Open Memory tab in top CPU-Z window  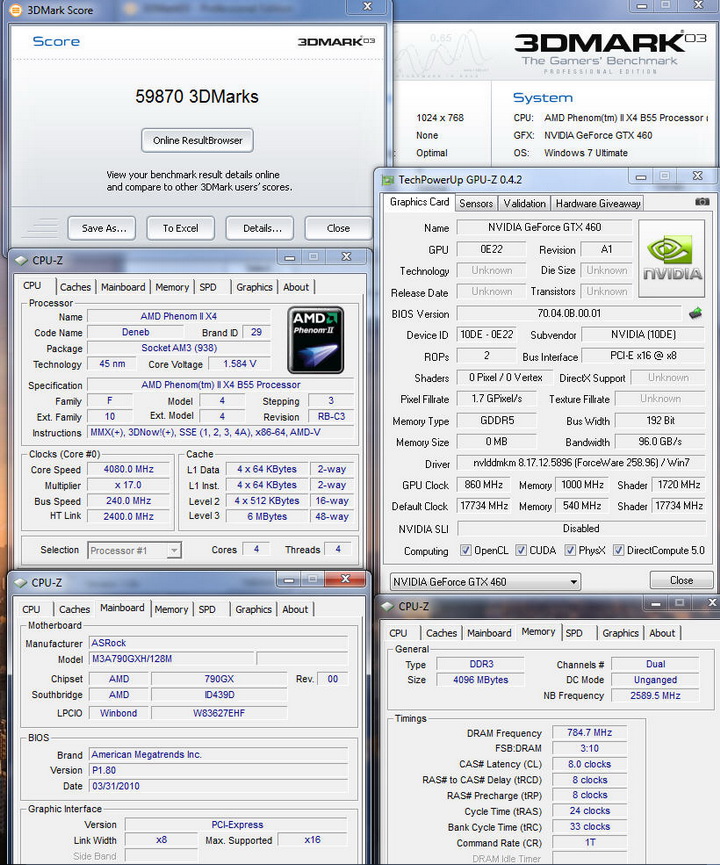tap(172, 287)
